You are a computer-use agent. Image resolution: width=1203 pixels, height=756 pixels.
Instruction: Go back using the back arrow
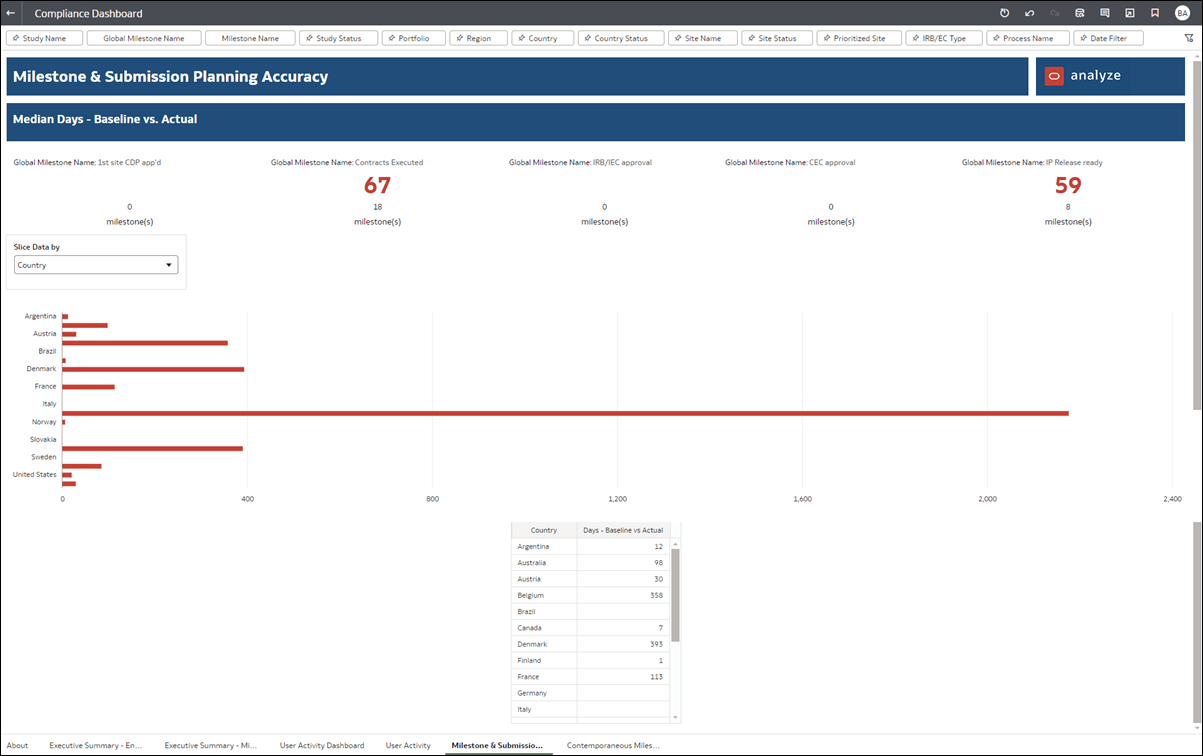tap(11, 13)
